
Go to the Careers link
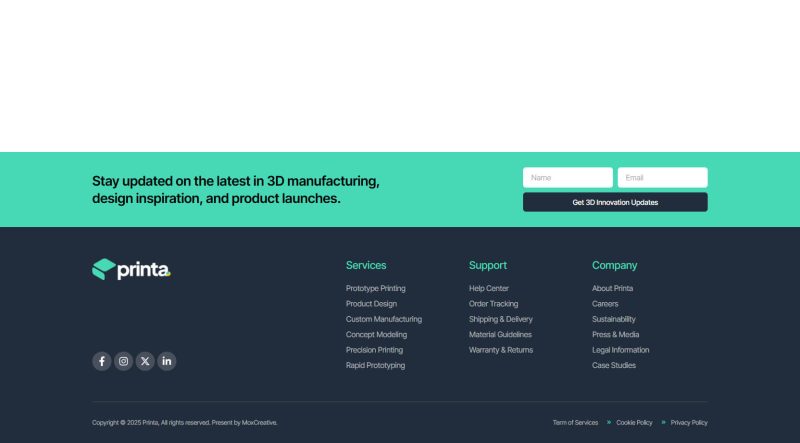[x=605, y=304]
